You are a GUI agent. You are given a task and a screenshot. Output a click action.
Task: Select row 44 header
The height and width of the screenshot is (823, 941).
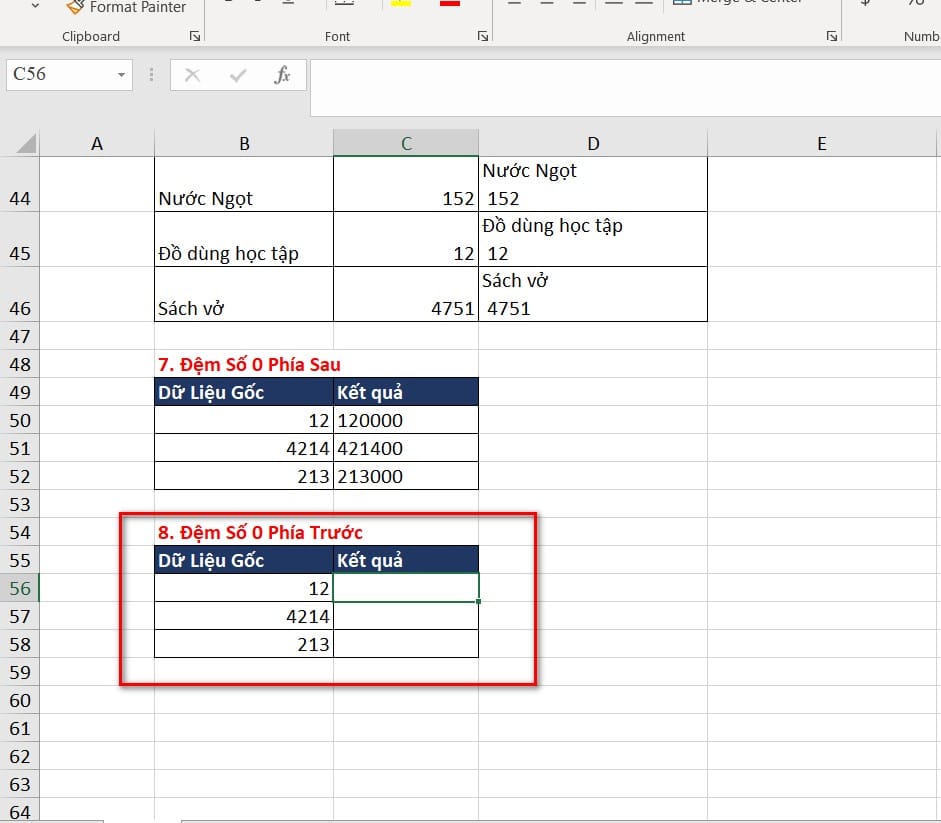click(20, 184)
